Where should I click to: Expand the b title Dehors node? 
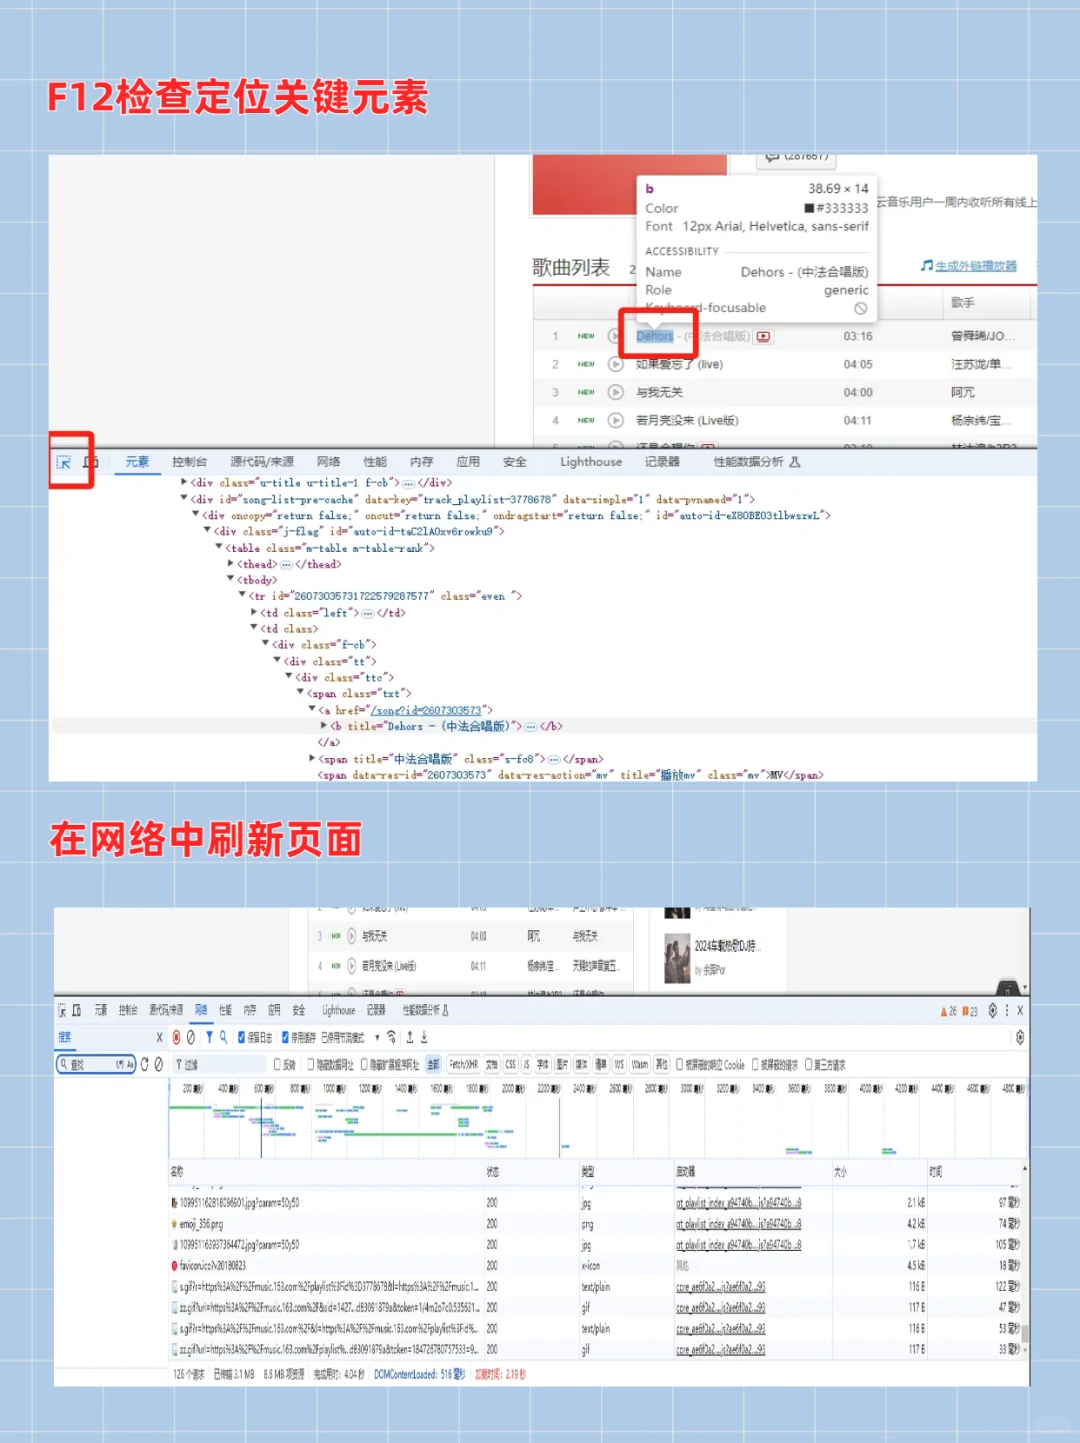coord(324,726)
